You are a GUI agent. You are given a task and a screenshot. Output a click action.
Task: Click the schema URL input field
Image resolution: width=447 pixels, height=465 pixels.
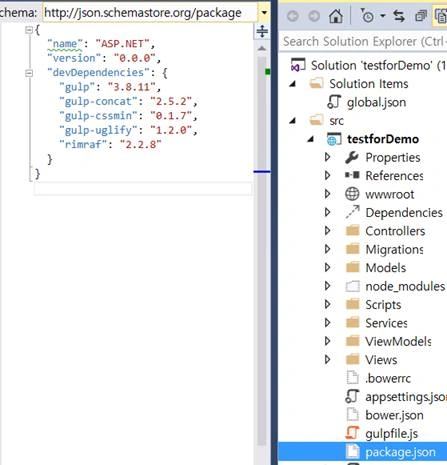click(150, 13)
